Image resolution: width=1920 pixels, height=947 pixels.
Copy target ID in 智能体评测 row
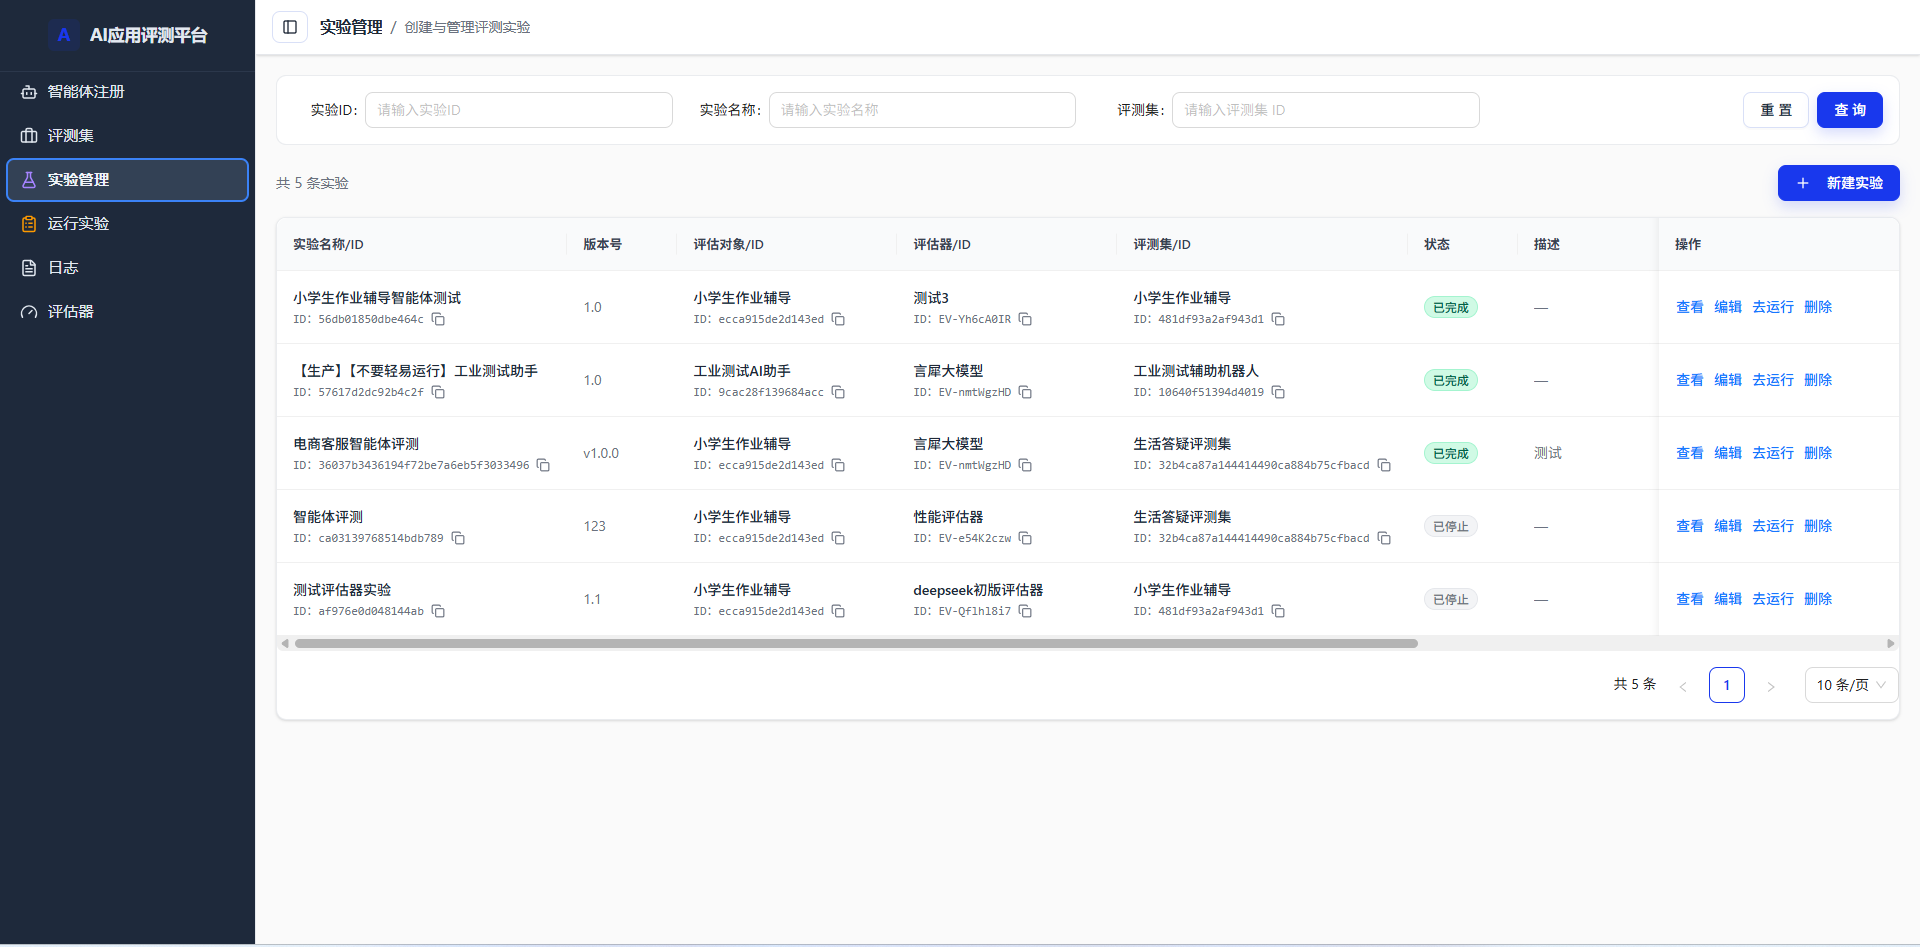(838, 538)
